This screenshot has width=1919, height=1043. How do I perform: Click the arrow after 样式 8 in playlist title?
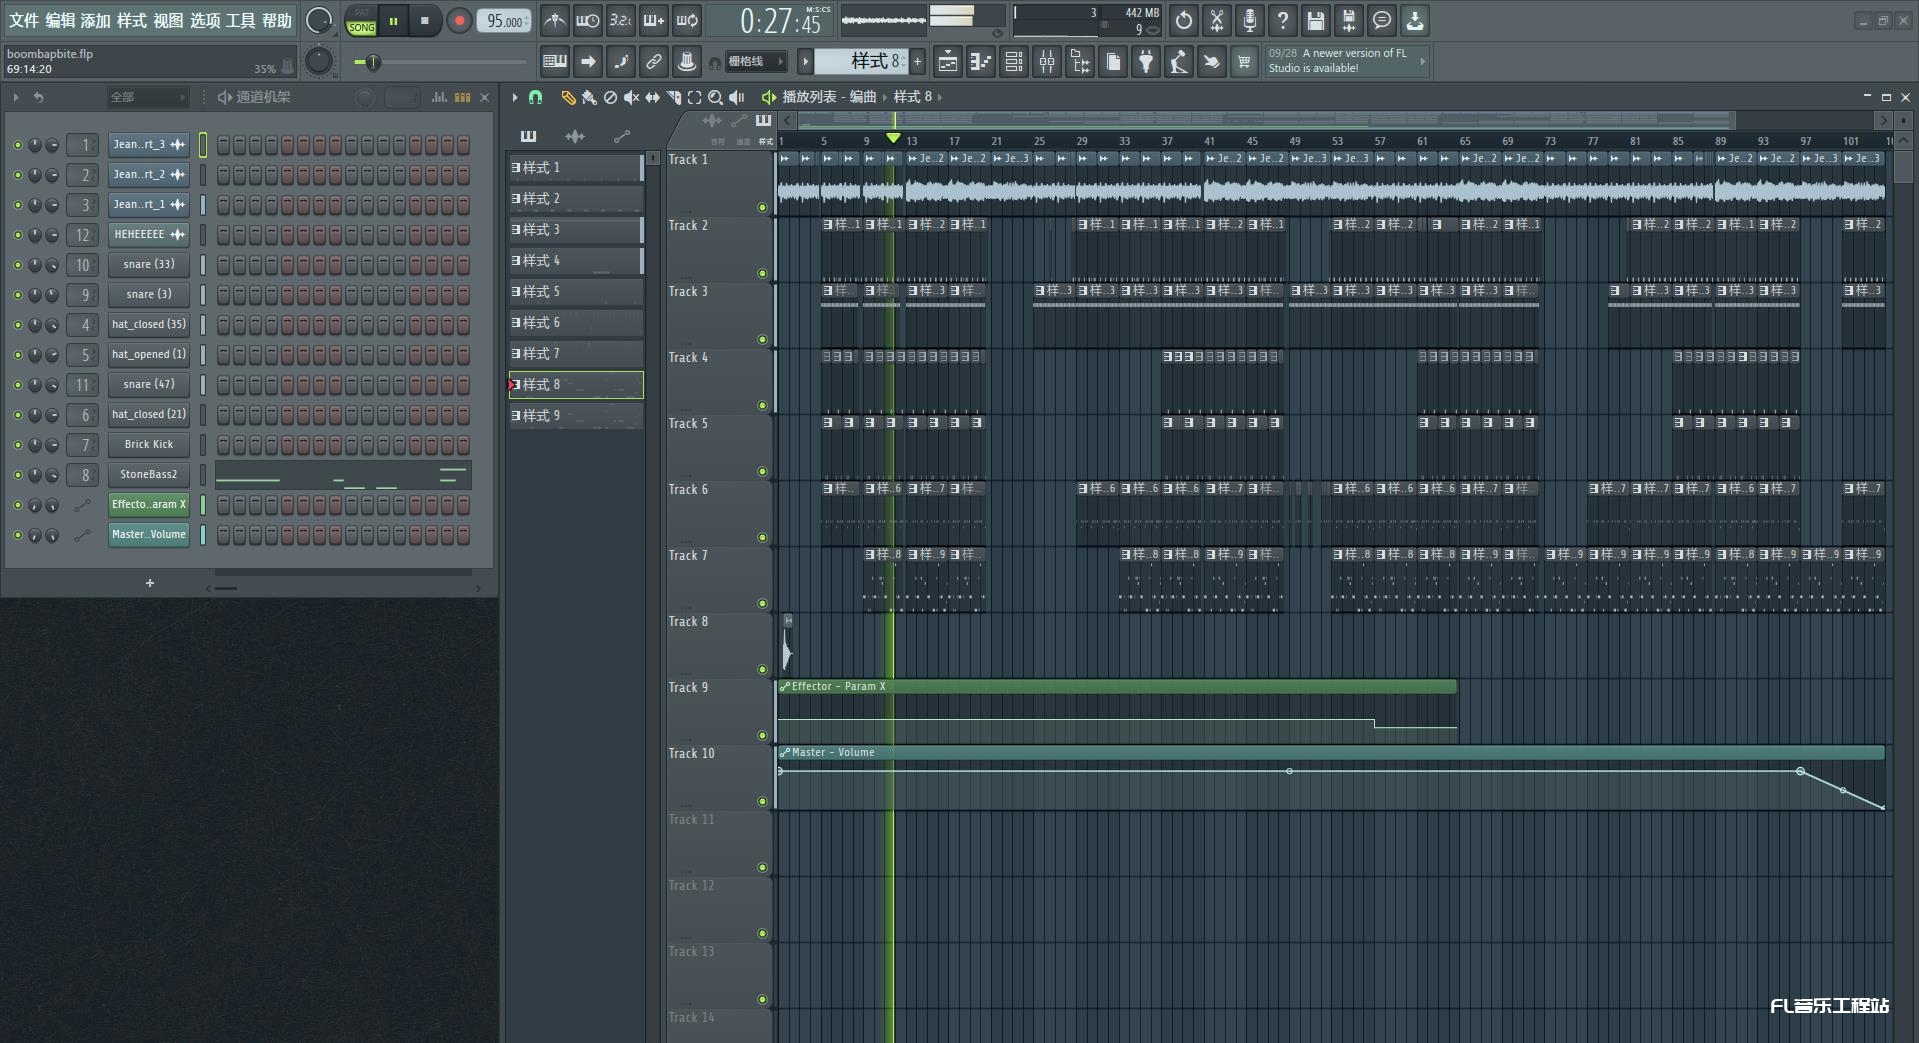939,97
